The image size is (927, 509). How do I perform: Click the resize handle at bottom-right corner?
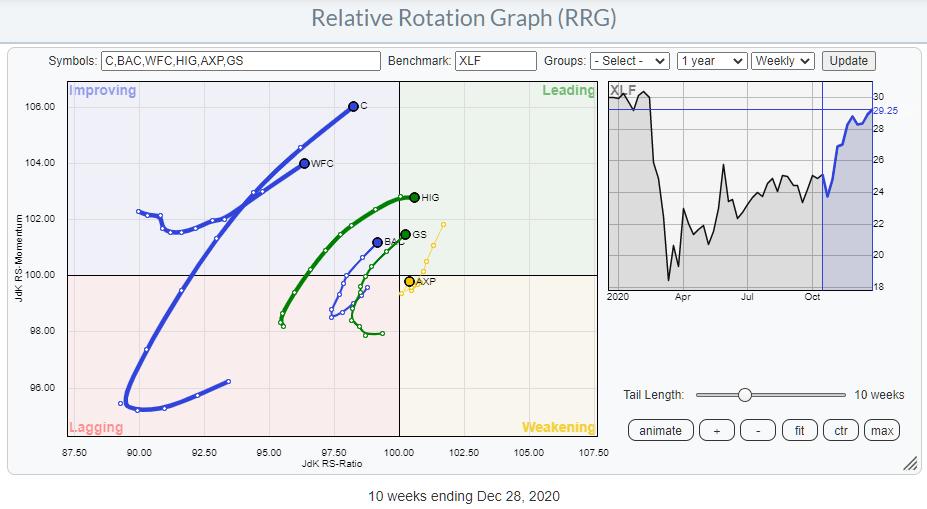tap(910, 464)
